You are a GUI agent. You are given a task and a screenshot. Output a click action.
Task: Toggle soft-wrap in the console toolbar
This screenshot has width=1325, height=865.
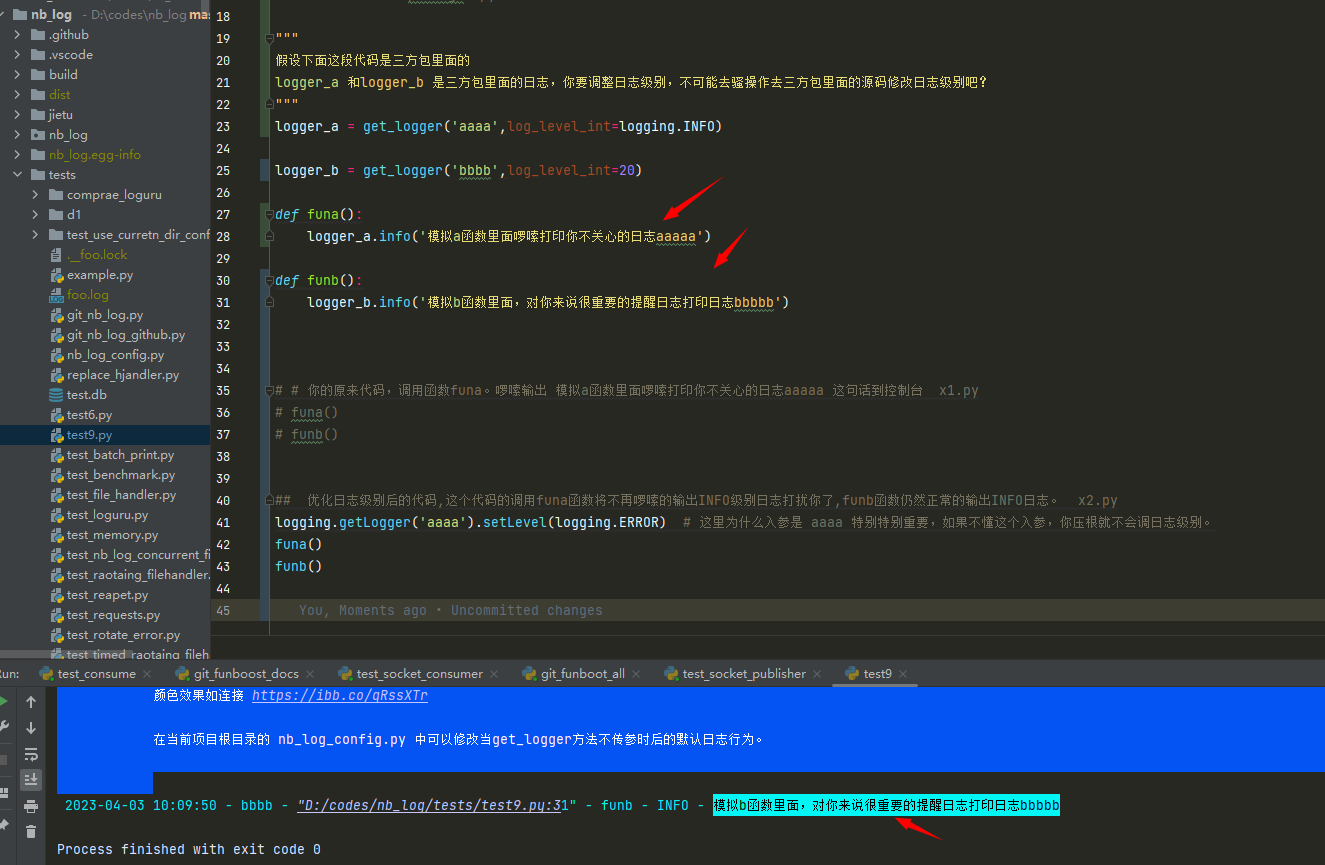pyautogui.click(x=31, y=754)
